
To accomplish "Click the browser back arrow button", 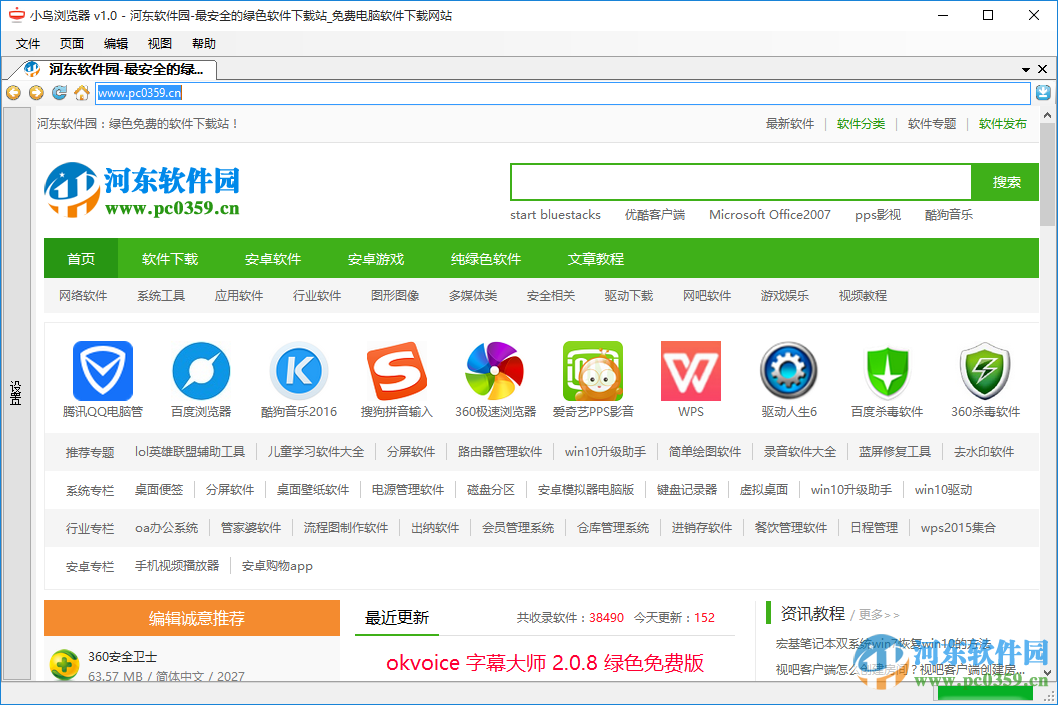I will click(x=13, y=93).
